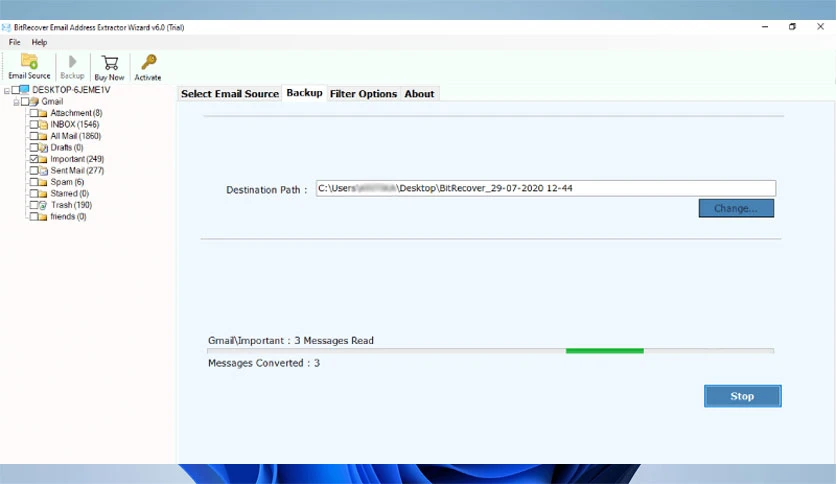Click the INBOX folder icon

pyautogui.click(x=43, y=125)
